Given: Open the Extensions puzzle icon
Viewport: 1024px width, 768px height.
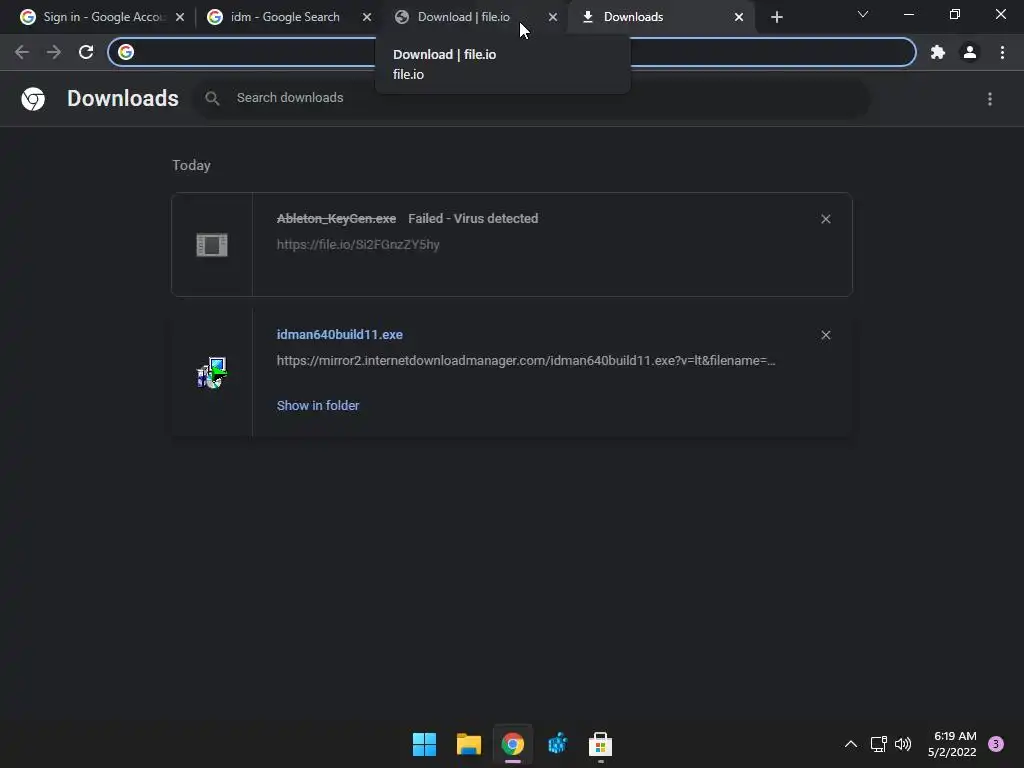Looking at the screenshot, I should click(x=938, y=52).
